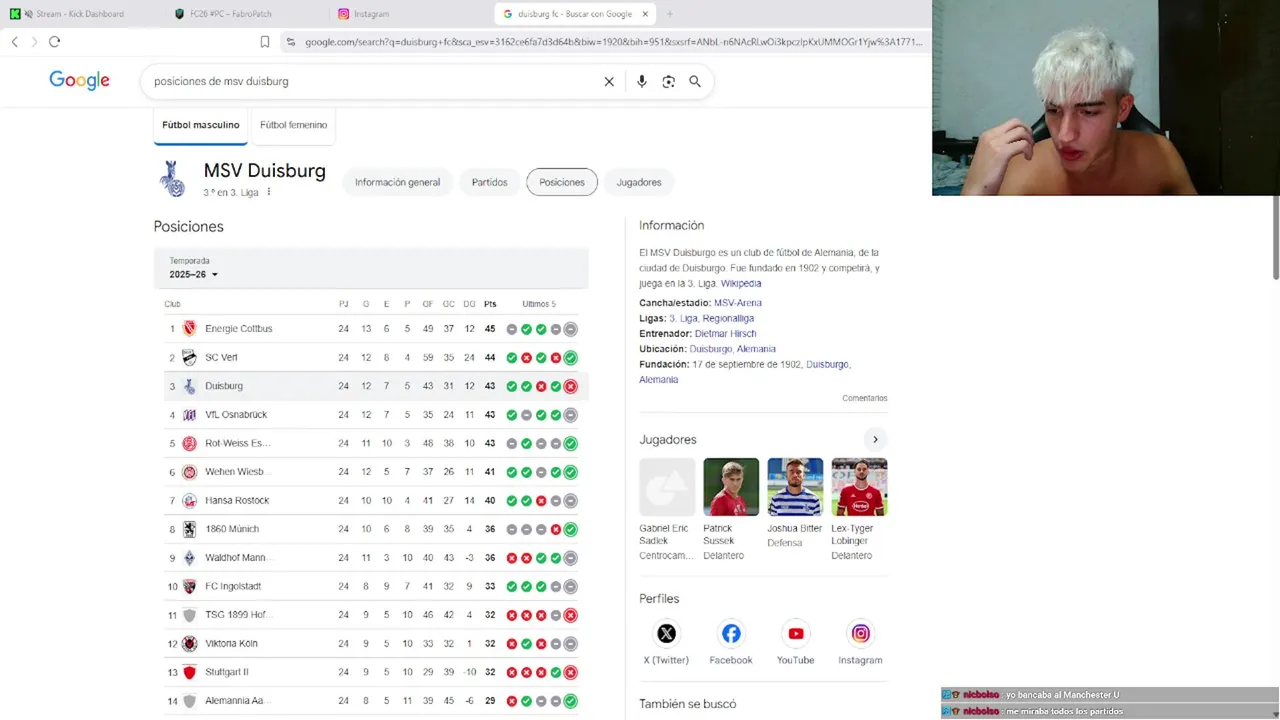The width and height of the screenshot is (1280, 720).
Task: Open Joshua Bitter player photo
Action: [795, 487]
